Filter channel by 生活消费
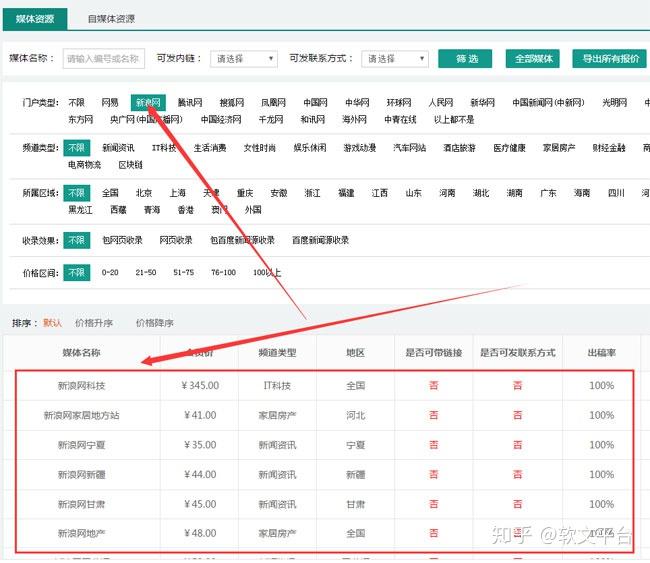Viewport: 650px width, 563px height. pos(210,148)
